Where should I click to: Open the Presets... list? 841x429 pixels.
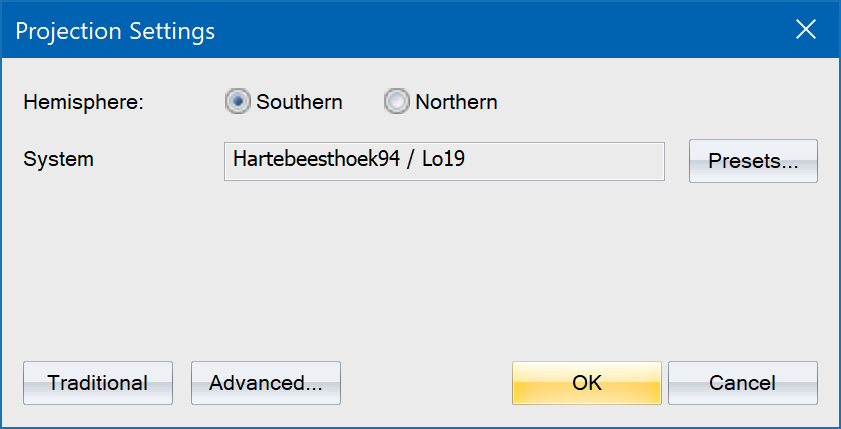click(x=753, y=161)
